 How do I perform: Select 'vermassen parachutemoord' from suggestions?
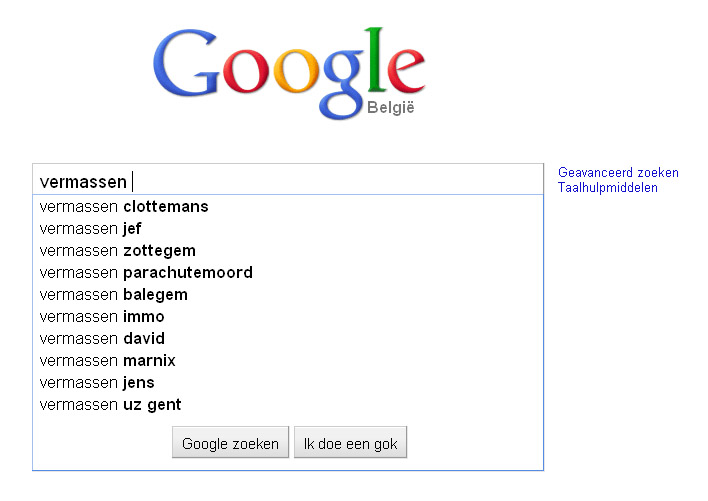pos(146,273)
